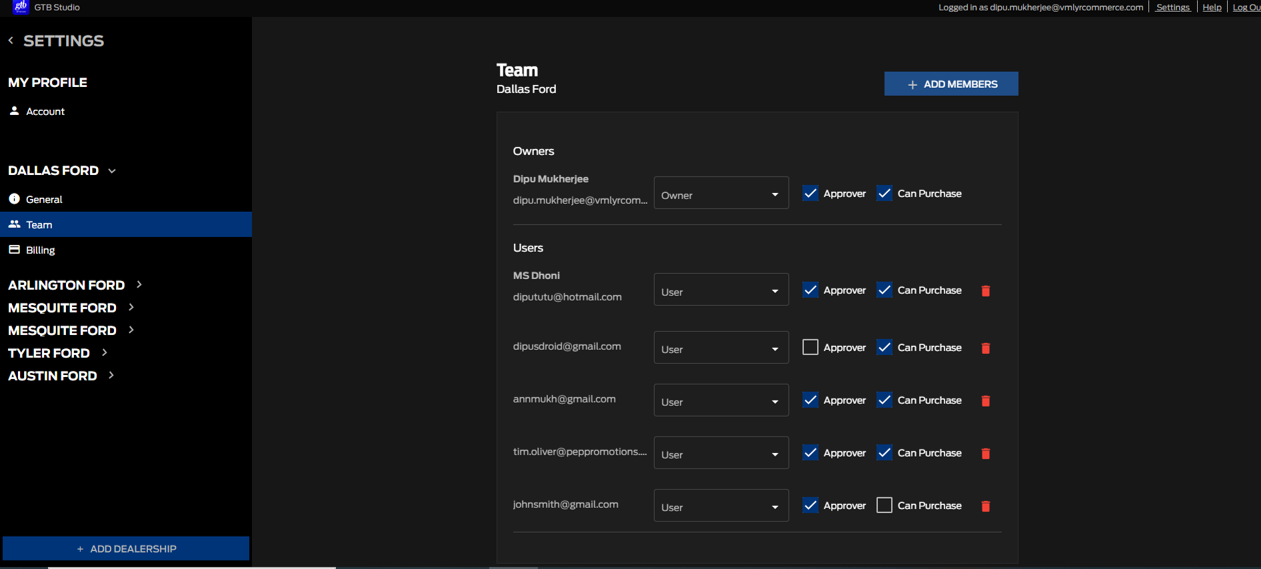Enable Can Purchase for johnsmith@gmail.com
The height and width of the screenshot is (569, 1261).
884,505
